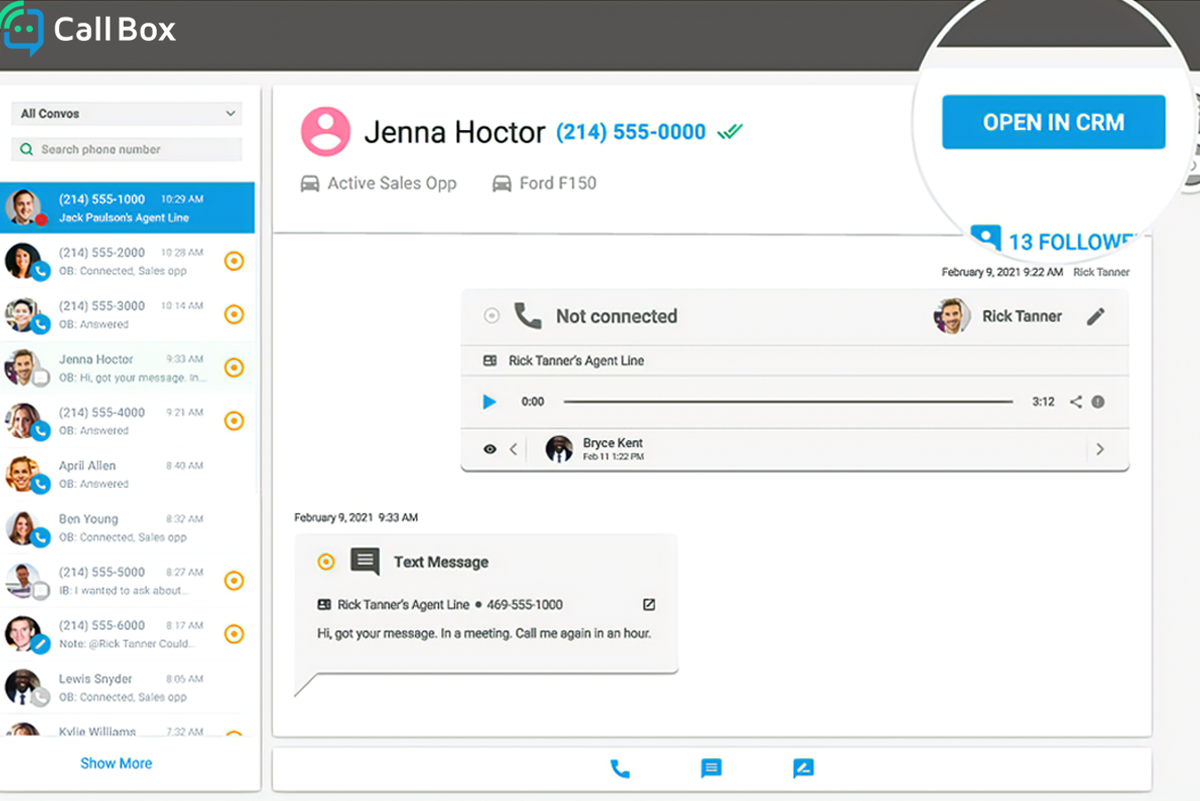Toggle the radio circle beside Not connected
The image size is (1200, 801).
(x=491, y=316)
